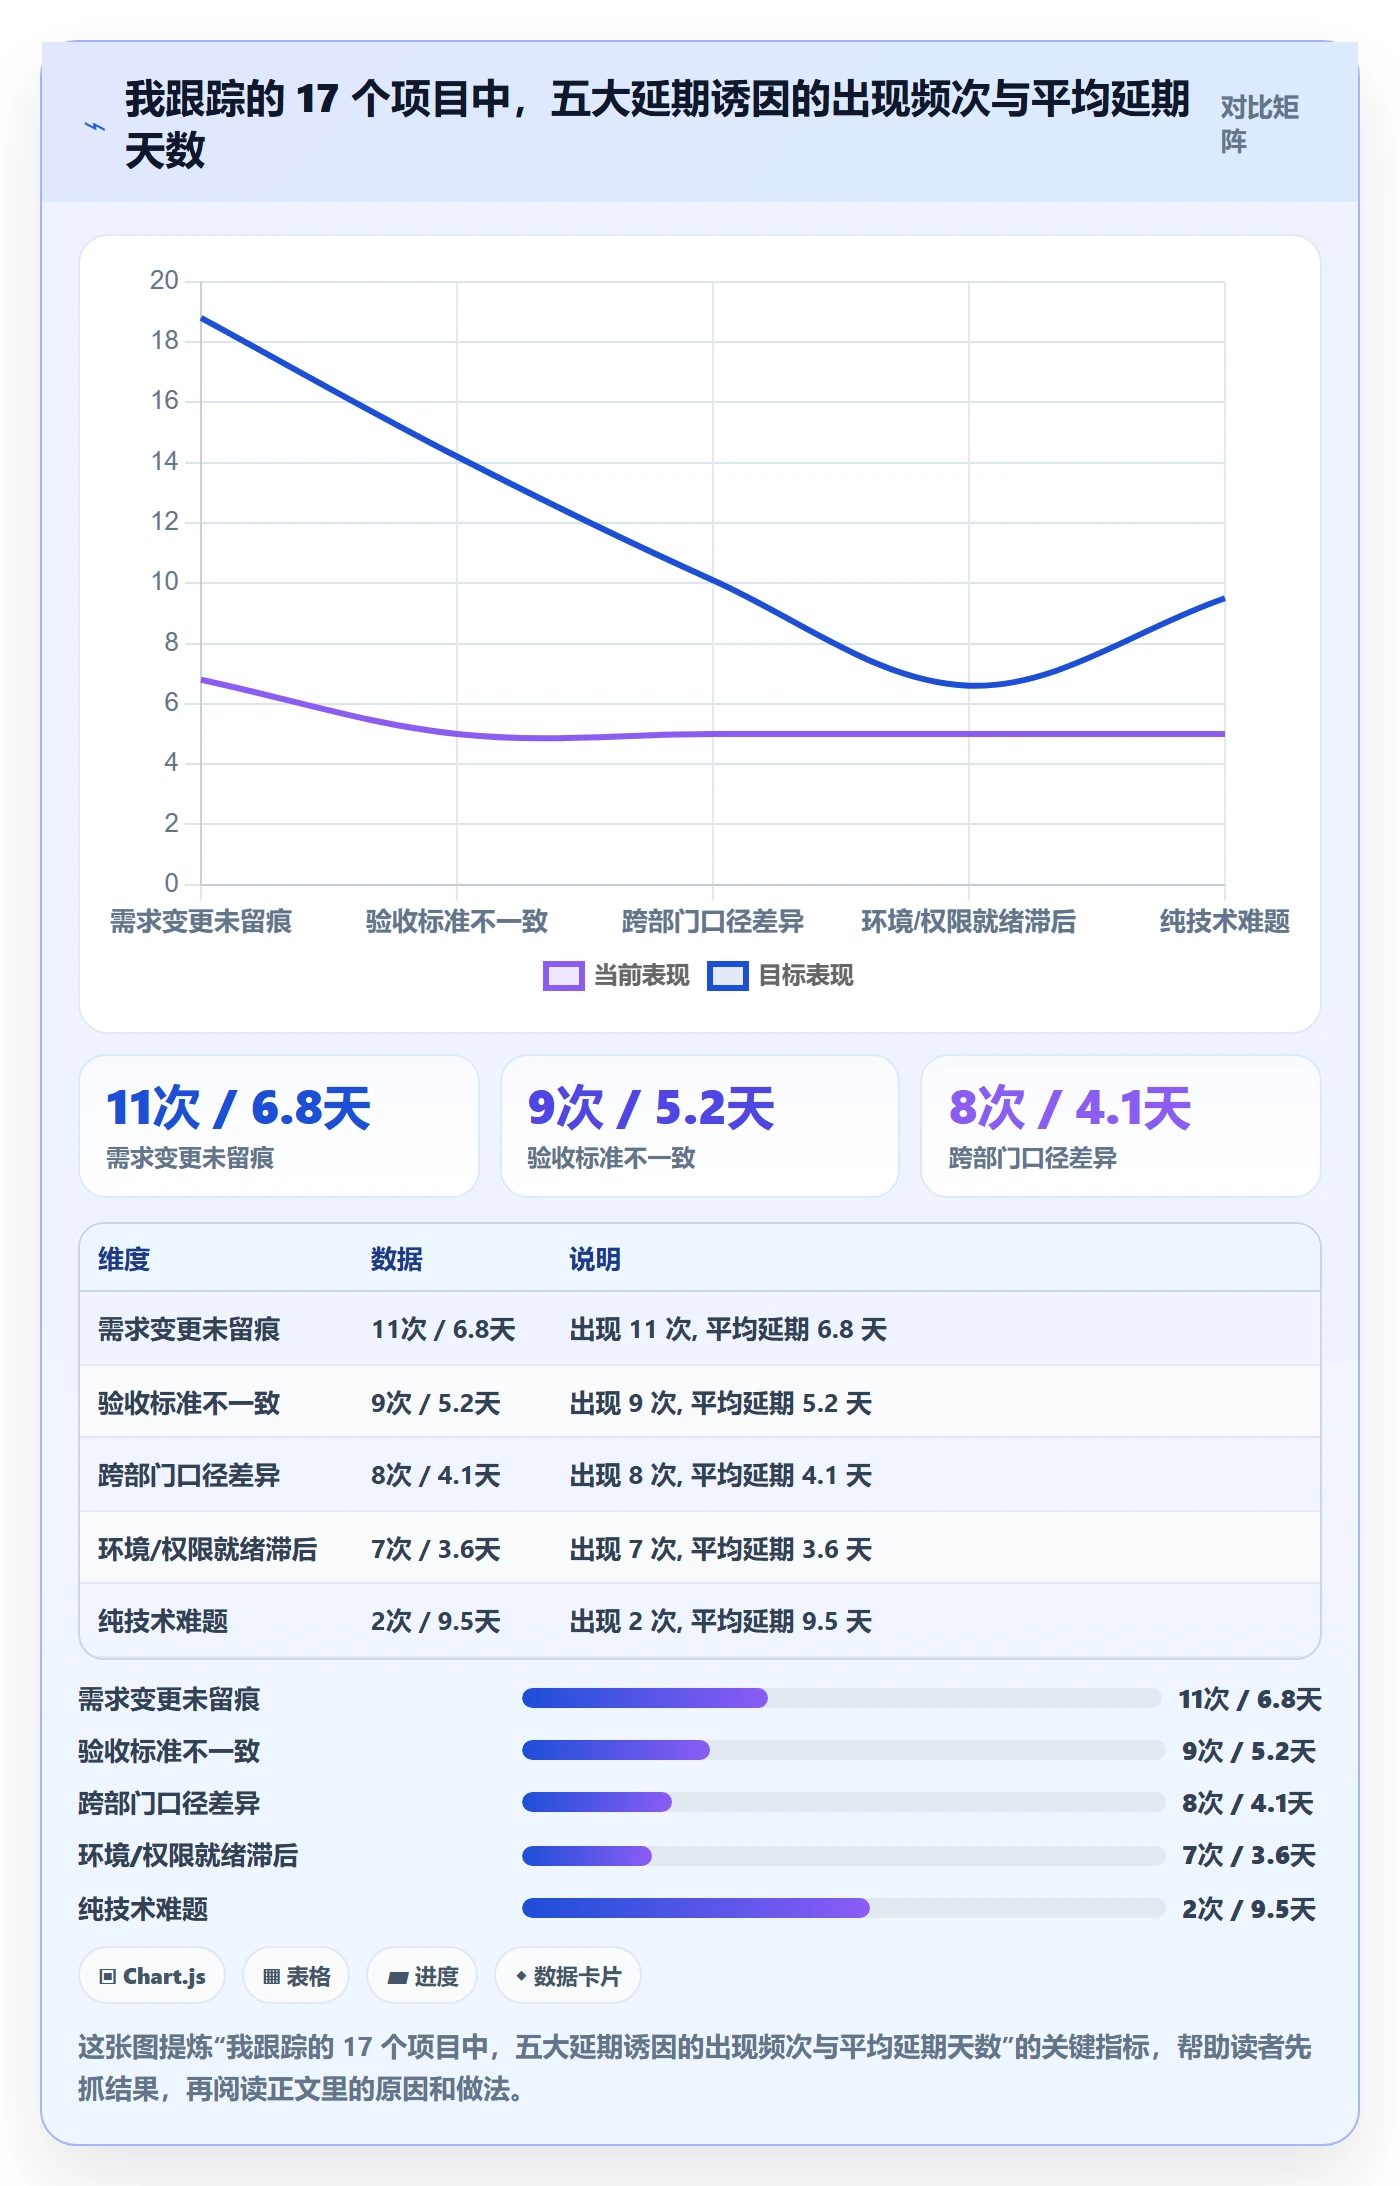
Task: Click the 验收标准不一致 progress bar
Action: pyautogui.click(x=844, y=1750)
